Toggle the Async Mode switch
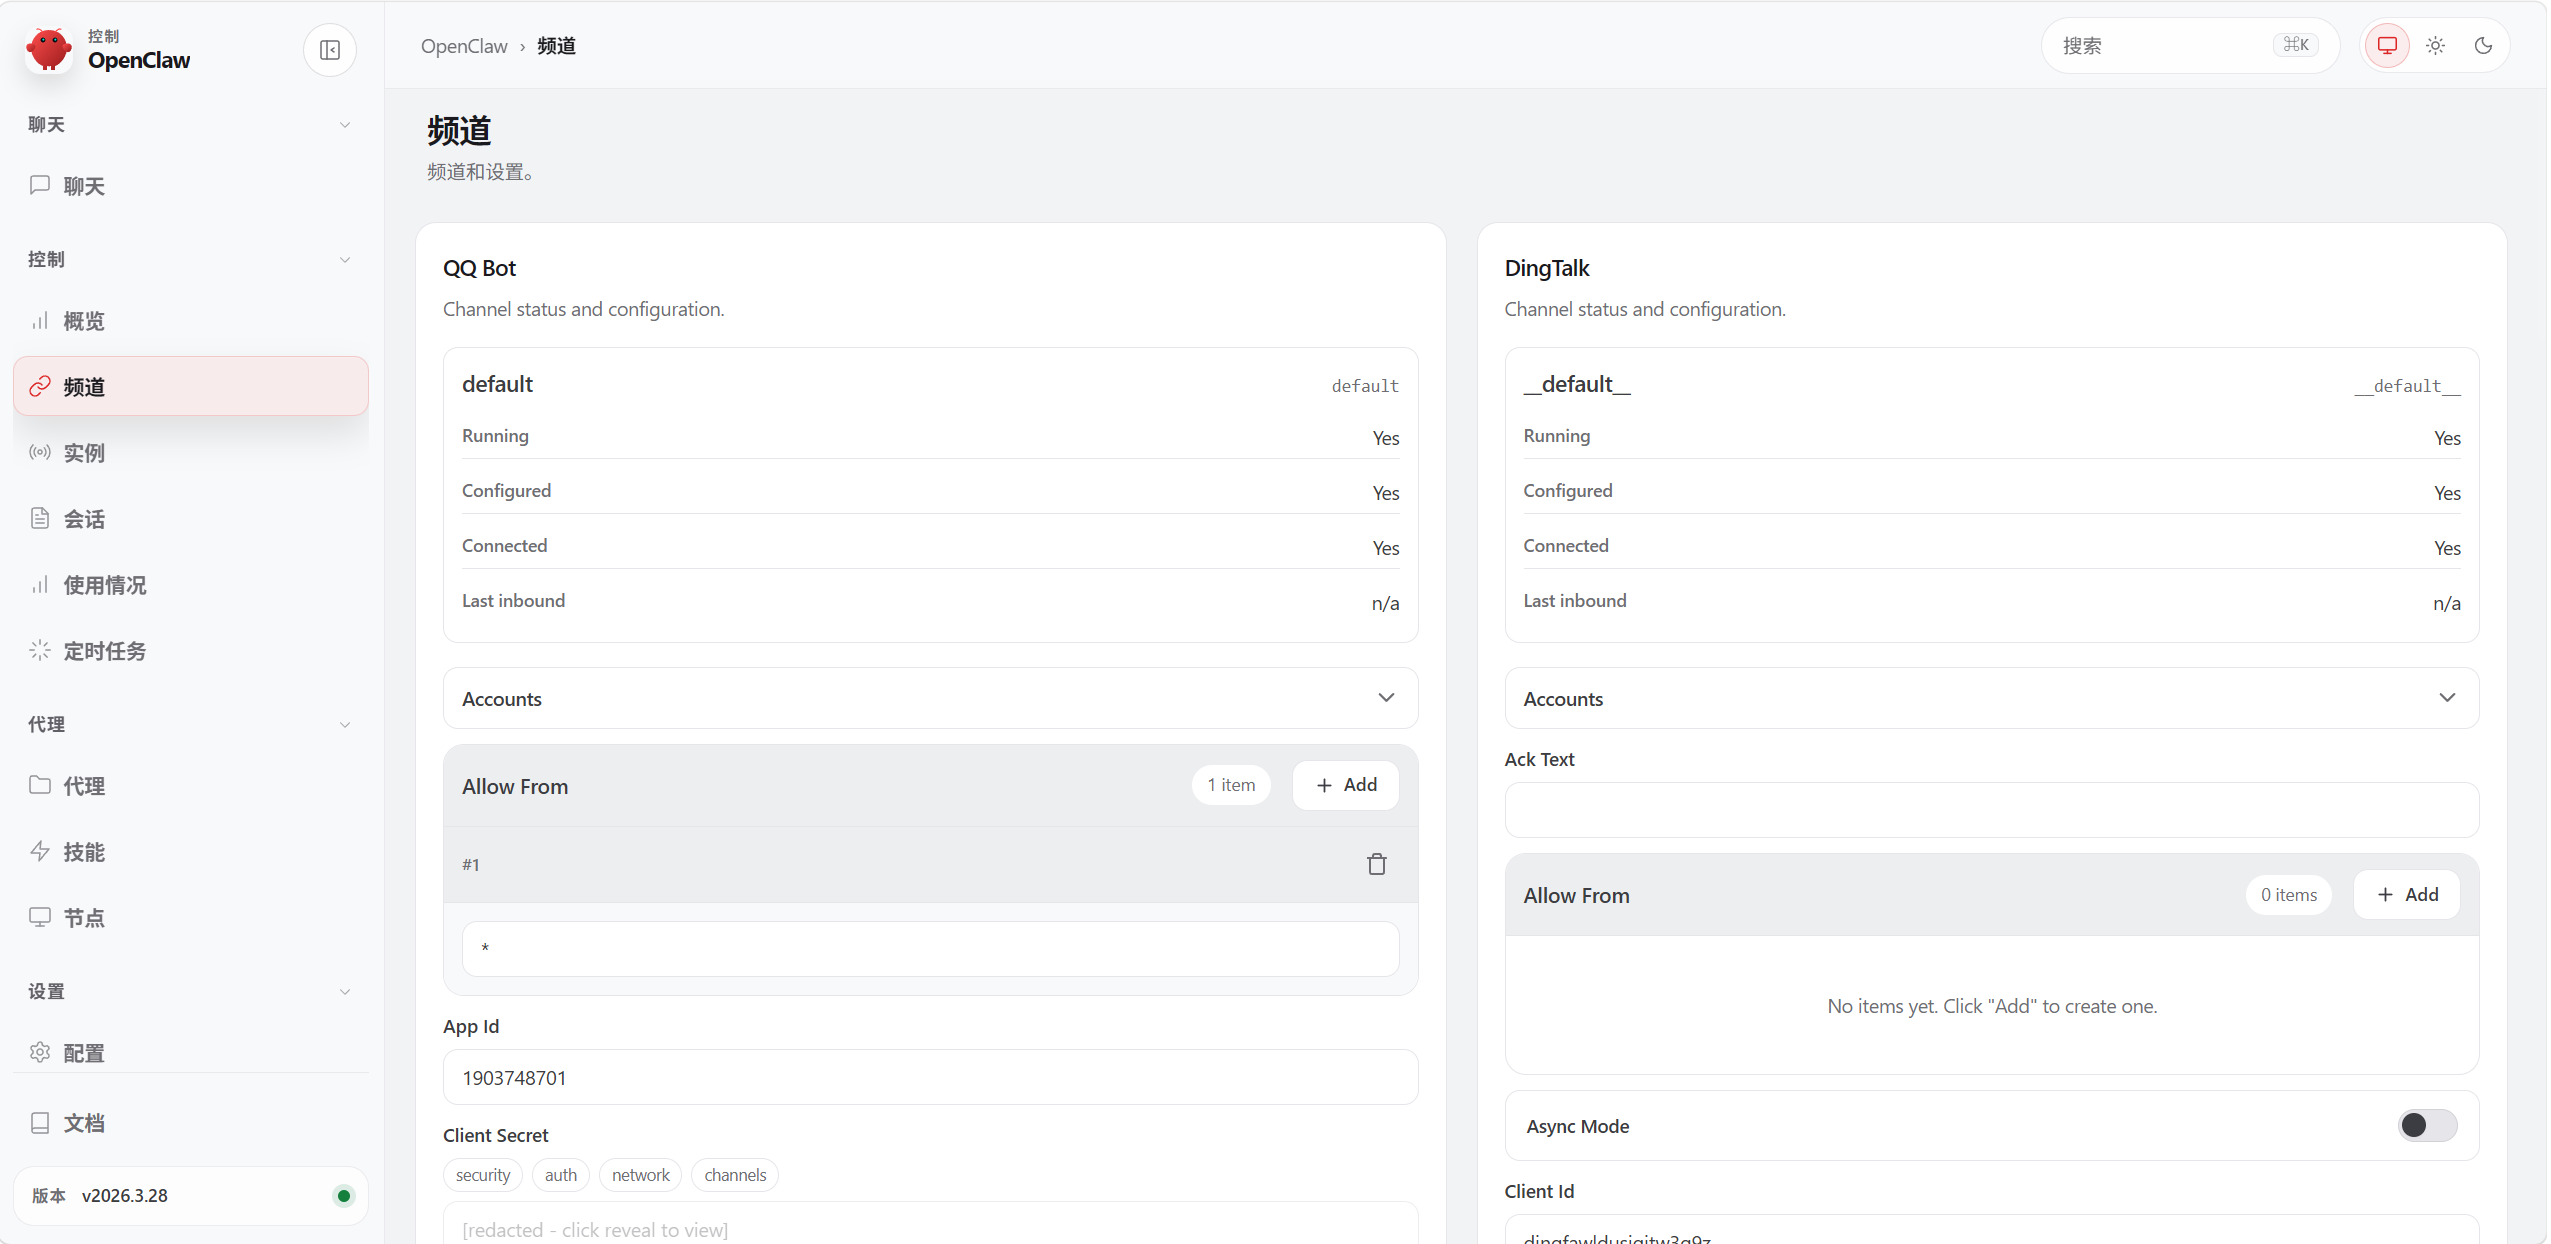This screenshot has width=2551, height=1244. [x=2426, y=1126]
